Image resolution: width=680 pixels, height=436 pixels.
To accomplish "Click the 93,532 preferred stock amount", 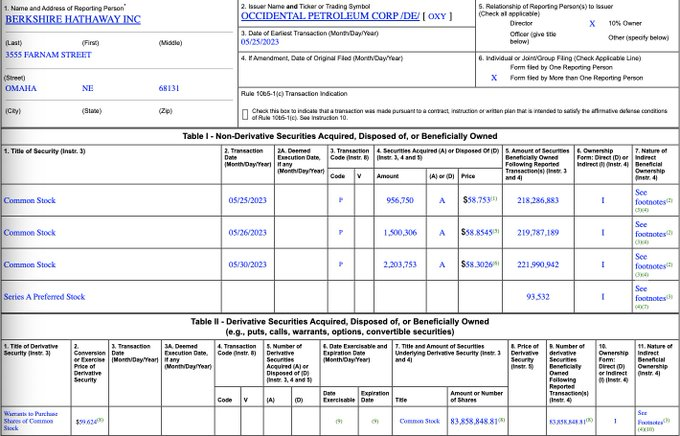I will tap(538, 297).
